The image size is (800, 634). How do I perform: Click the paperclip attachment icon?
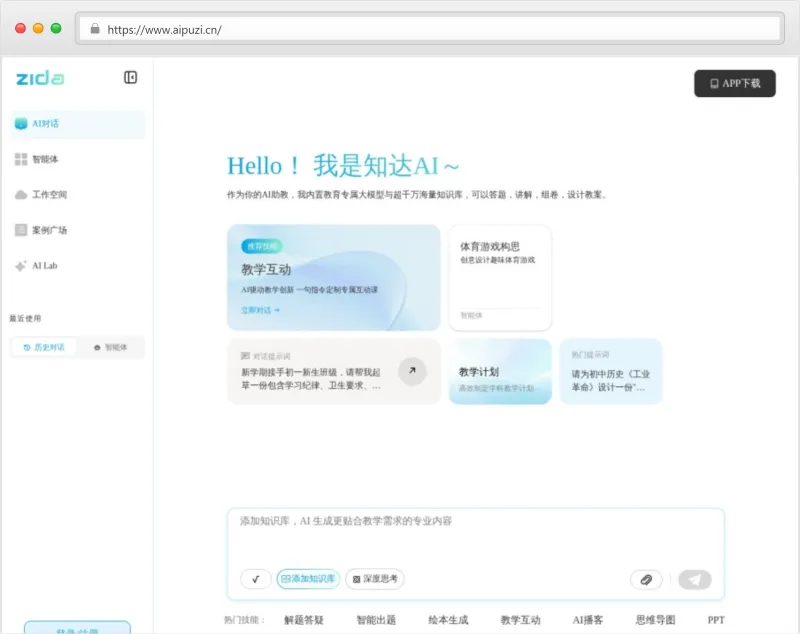[646, 580]
